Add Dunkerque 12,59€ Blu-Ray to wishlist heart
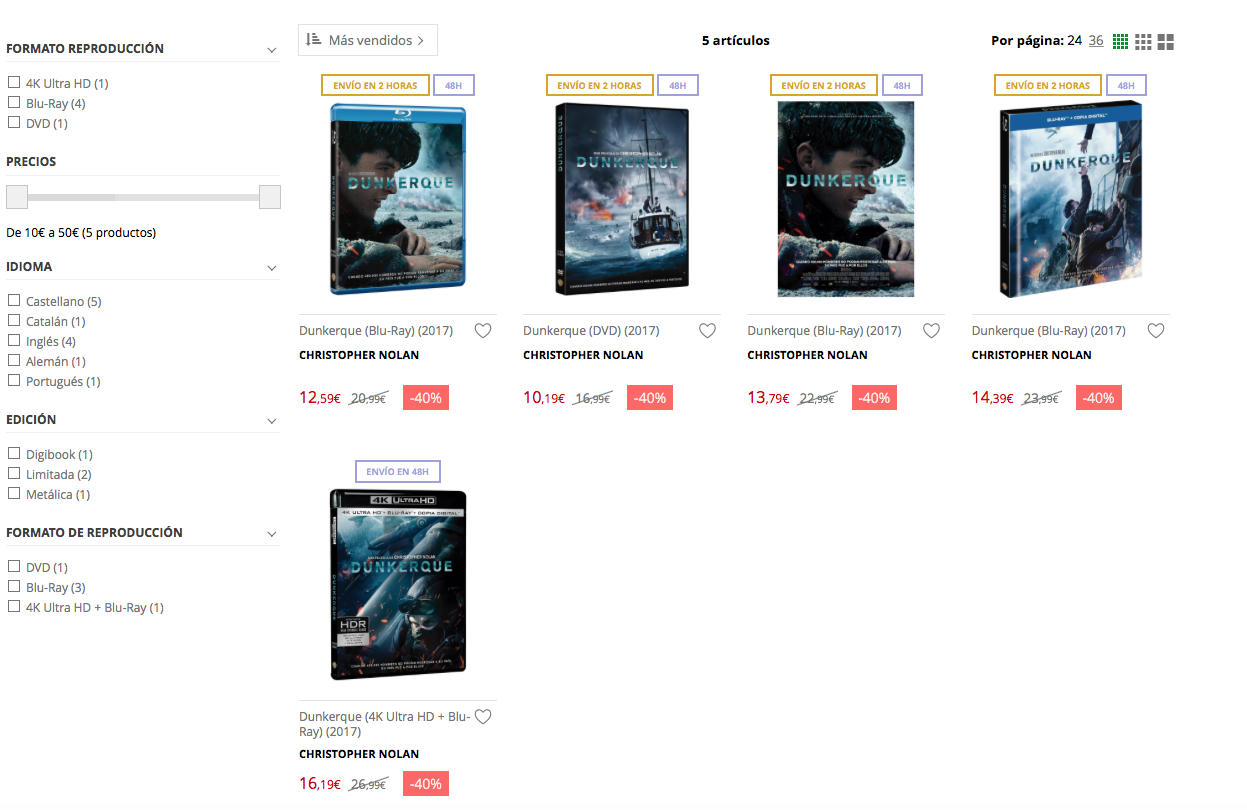This screenshot has width=1247, height=810. pyautogui.click(x=483, y=331)
